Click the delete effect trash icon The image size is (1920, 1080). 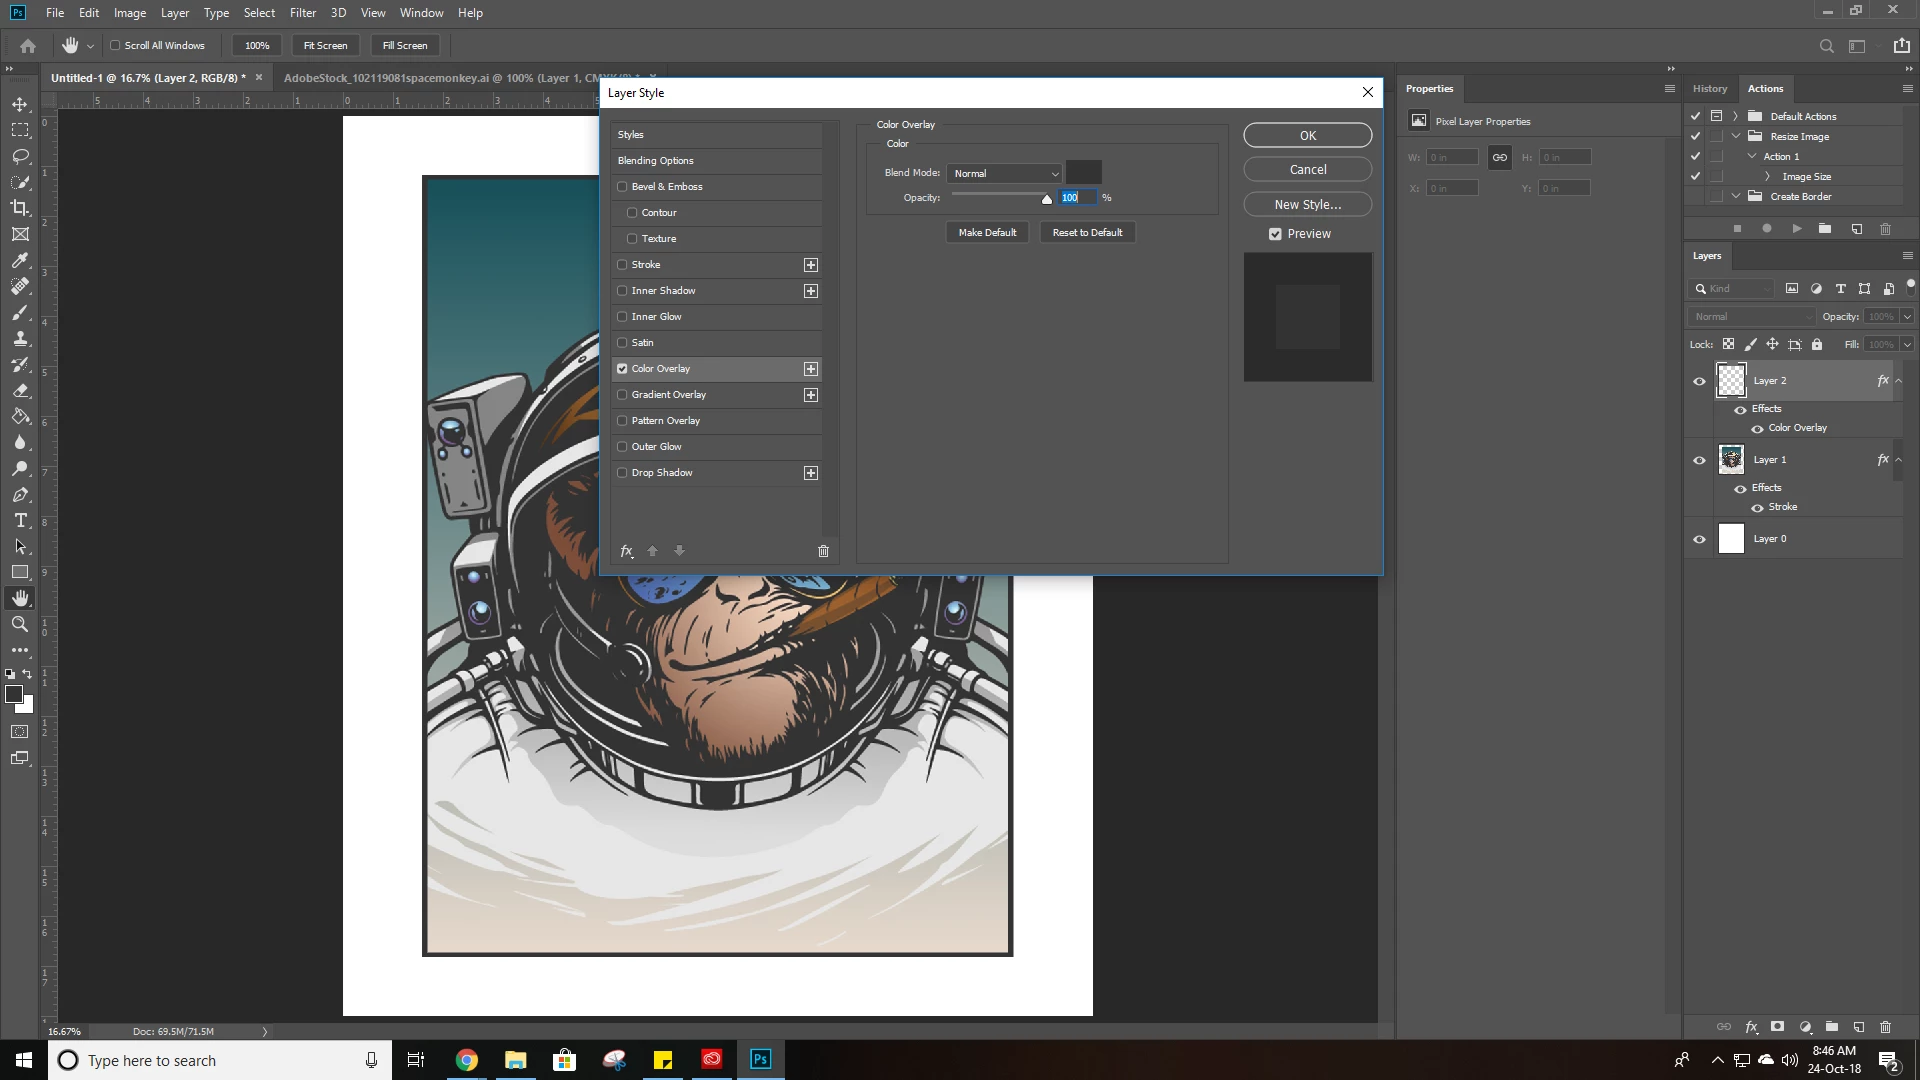823,551
